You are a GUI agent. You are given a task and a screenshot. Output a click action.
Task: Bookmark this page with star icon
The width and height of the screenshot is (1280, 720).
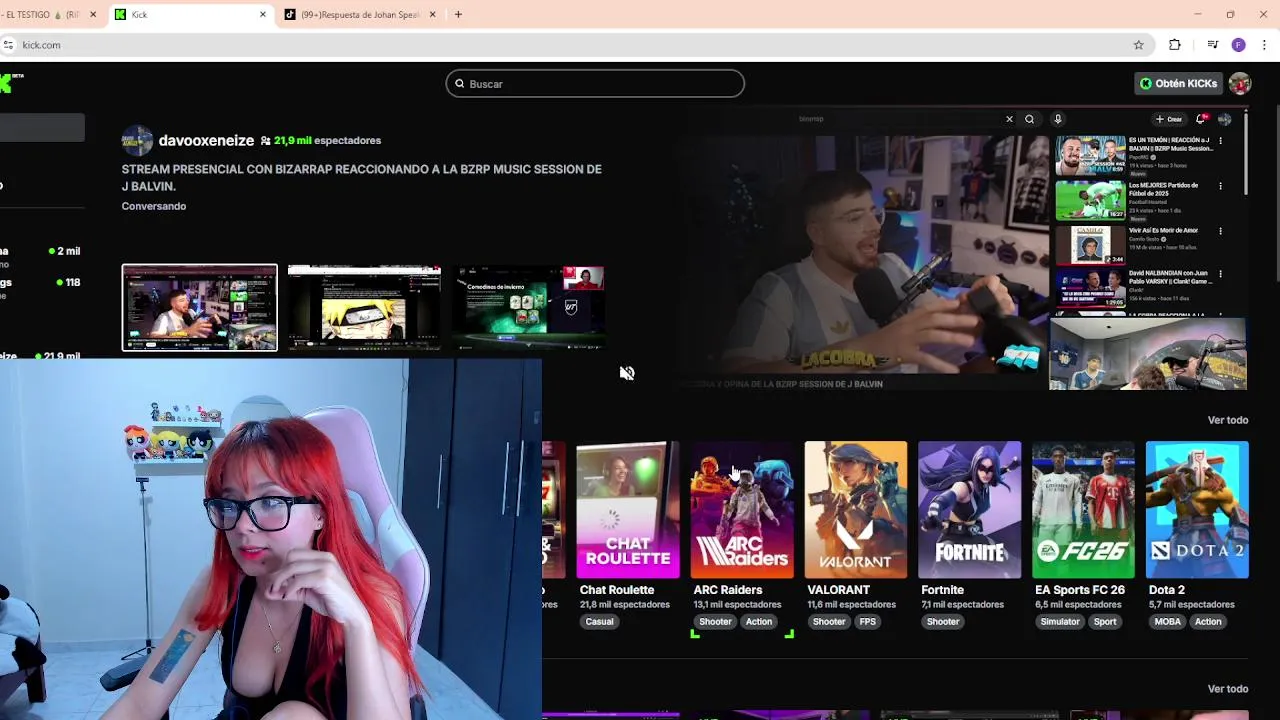tap(1138, 45)
